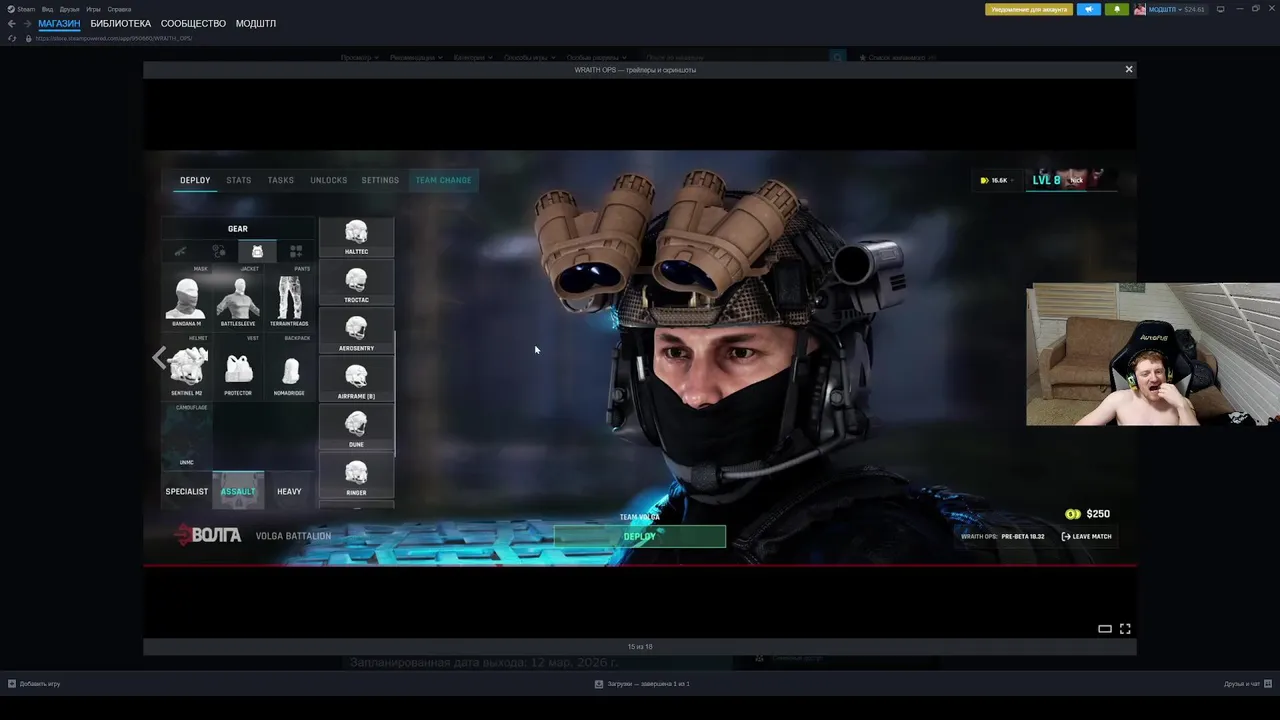The image size is (1280, 720).
Task: Click the yellow account notification button
Action: pyautogui.click(x=1028, y=9)
